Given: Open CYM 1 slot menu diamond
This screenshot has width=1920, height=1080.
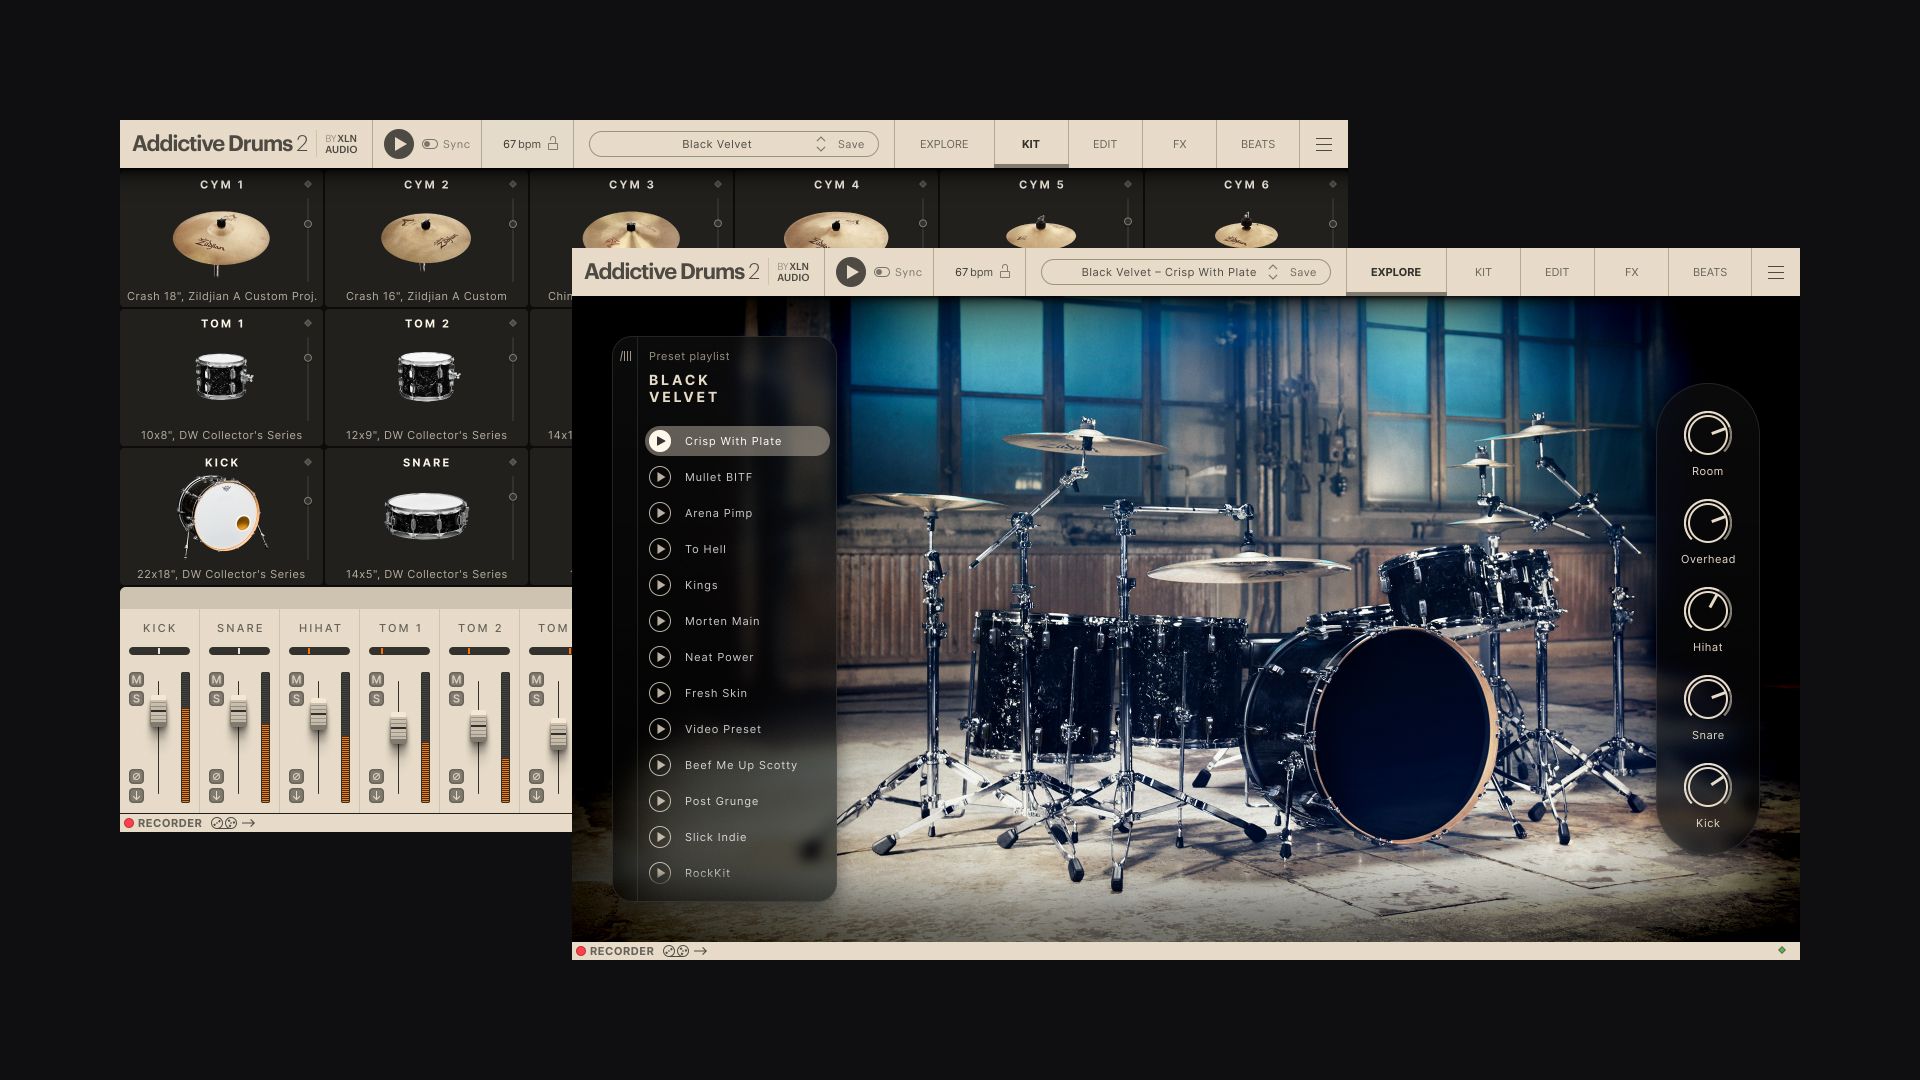Looking at the screenshot, I should click(308, 184).
